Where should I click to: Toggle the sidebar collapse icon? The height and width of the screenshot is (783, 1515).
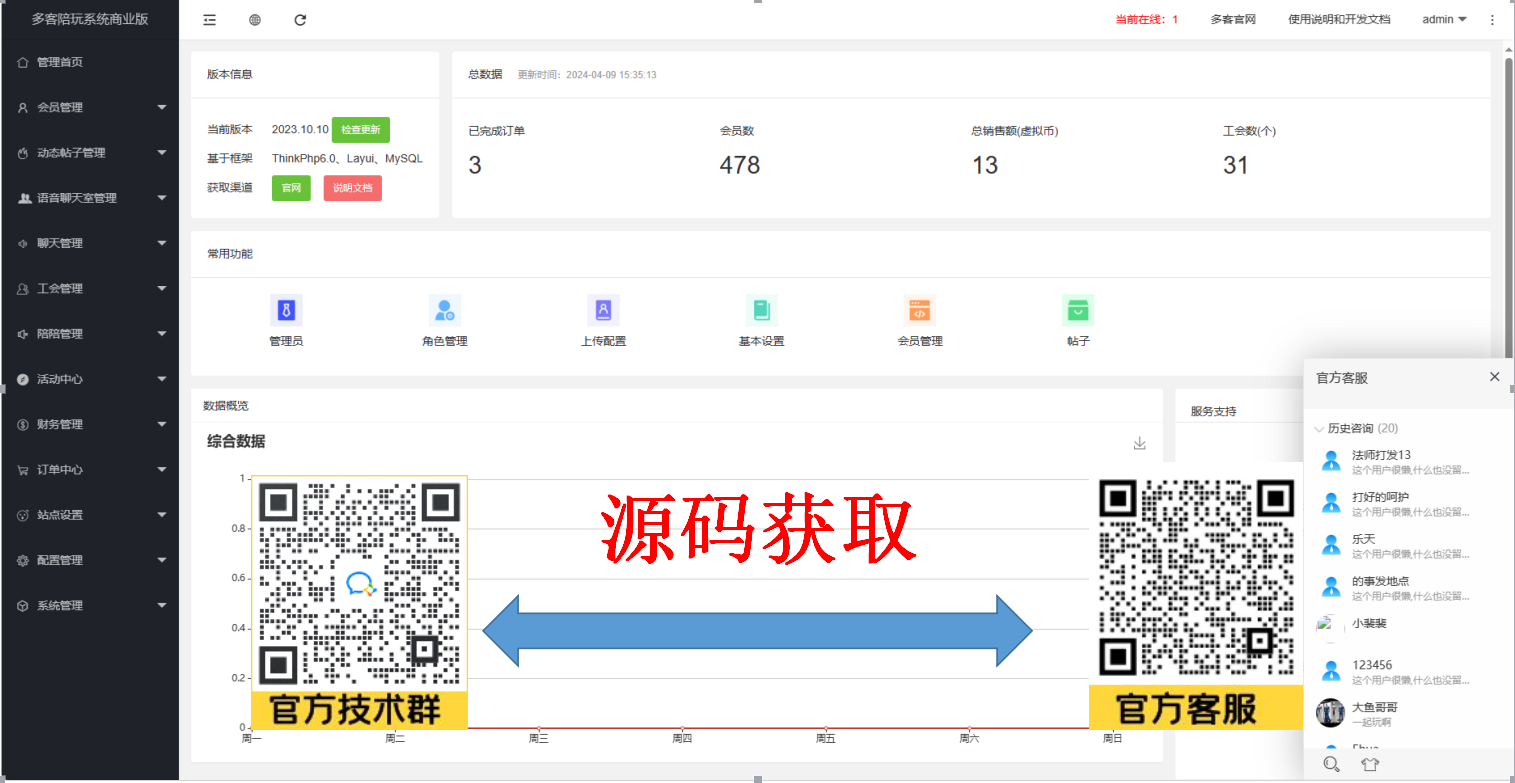209,19
